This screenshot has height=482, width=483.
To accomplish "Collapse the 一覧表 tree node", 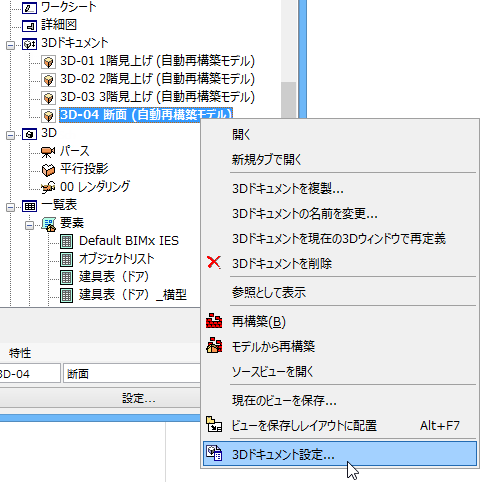I will point(10,207).
